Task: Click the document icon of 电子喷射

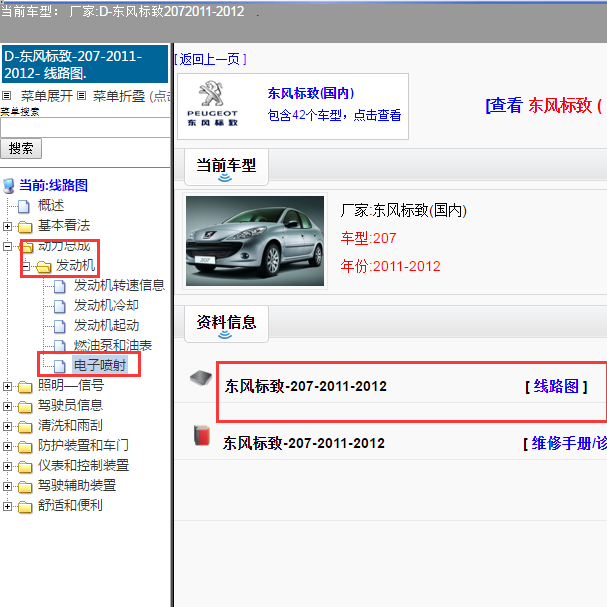Action: 60,366
